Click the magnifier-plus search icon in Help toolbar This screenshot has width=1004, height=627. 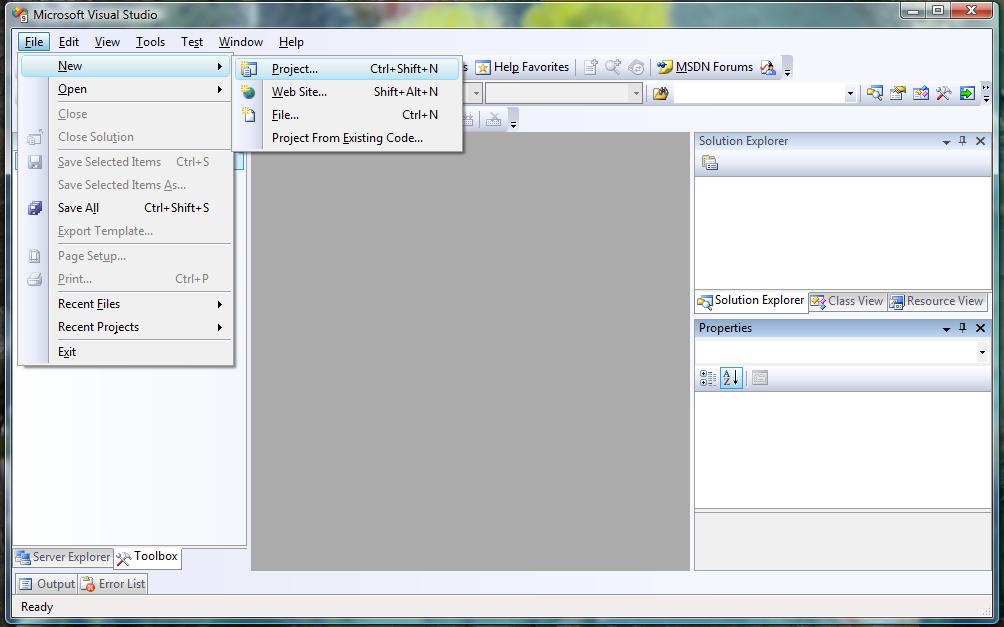click(613, 67)
